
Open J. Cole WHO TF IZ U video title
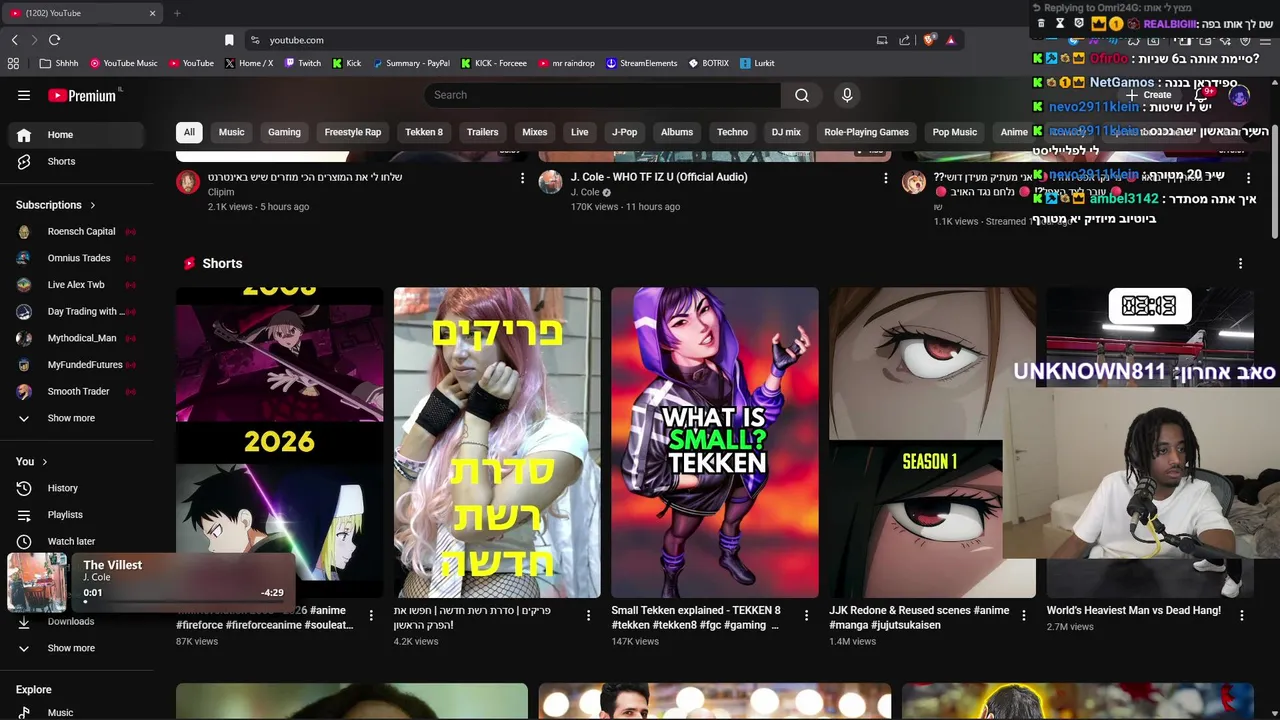(659, 177)
